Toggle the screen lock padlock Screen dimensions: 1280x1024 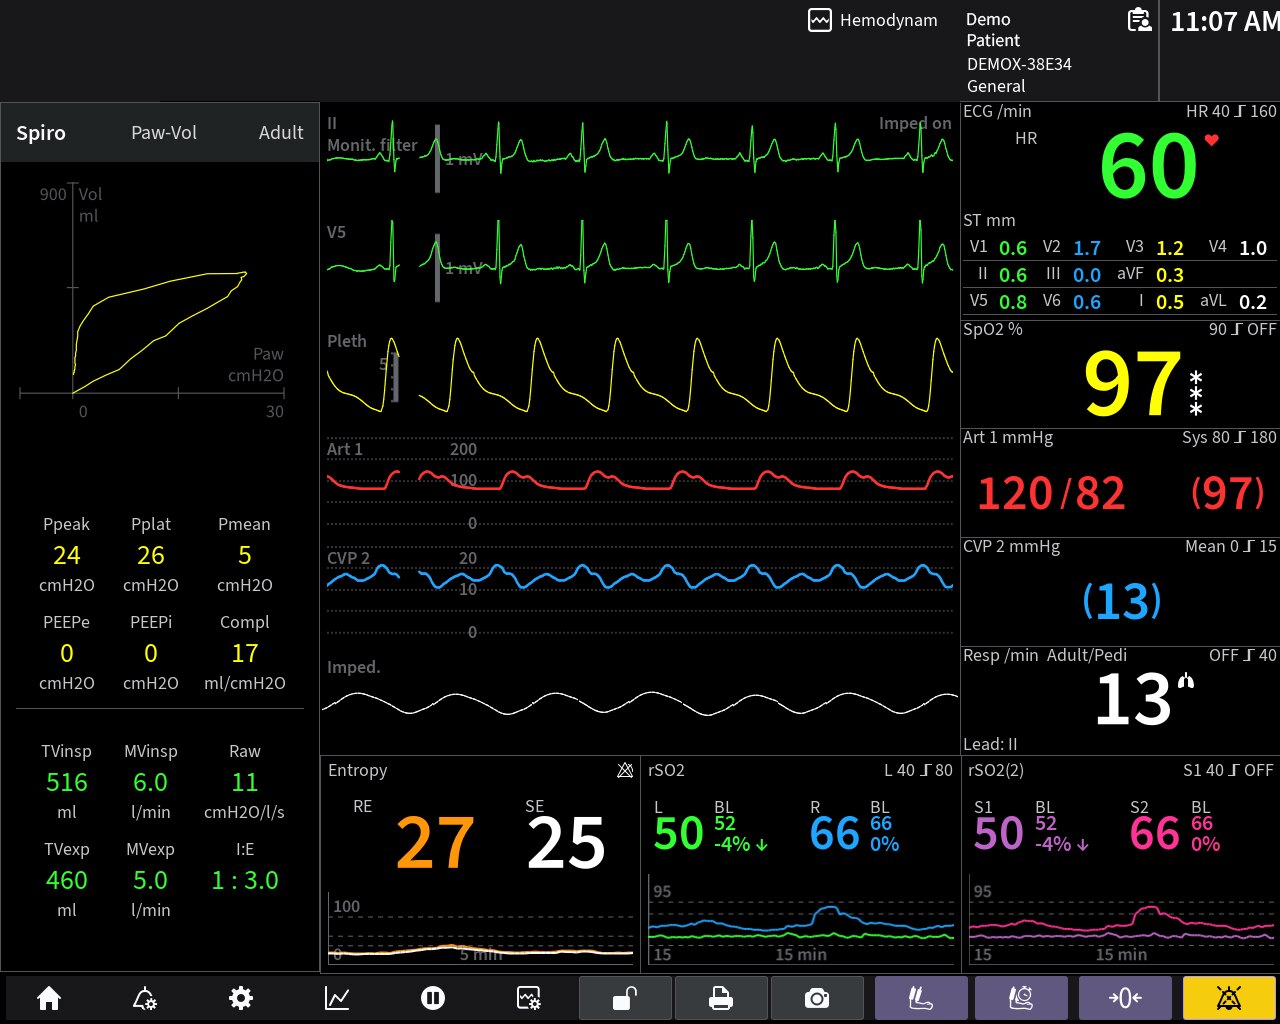(625, 998)
